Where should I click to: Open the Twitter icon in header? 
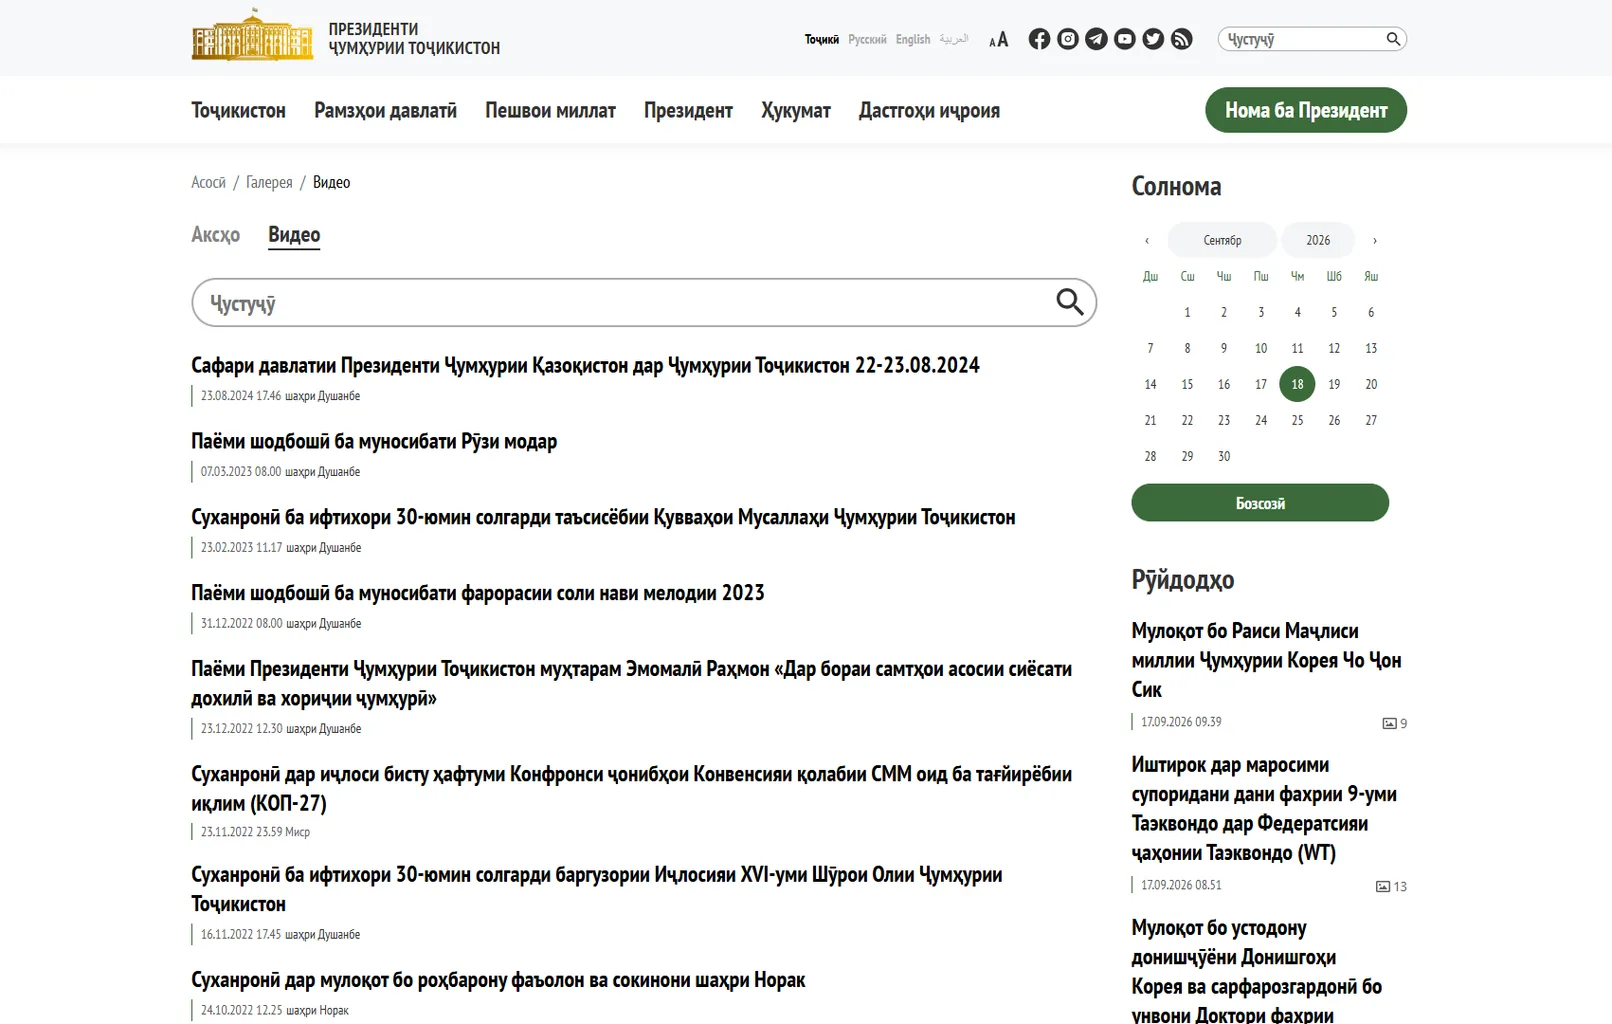(x=1153, y=39)
